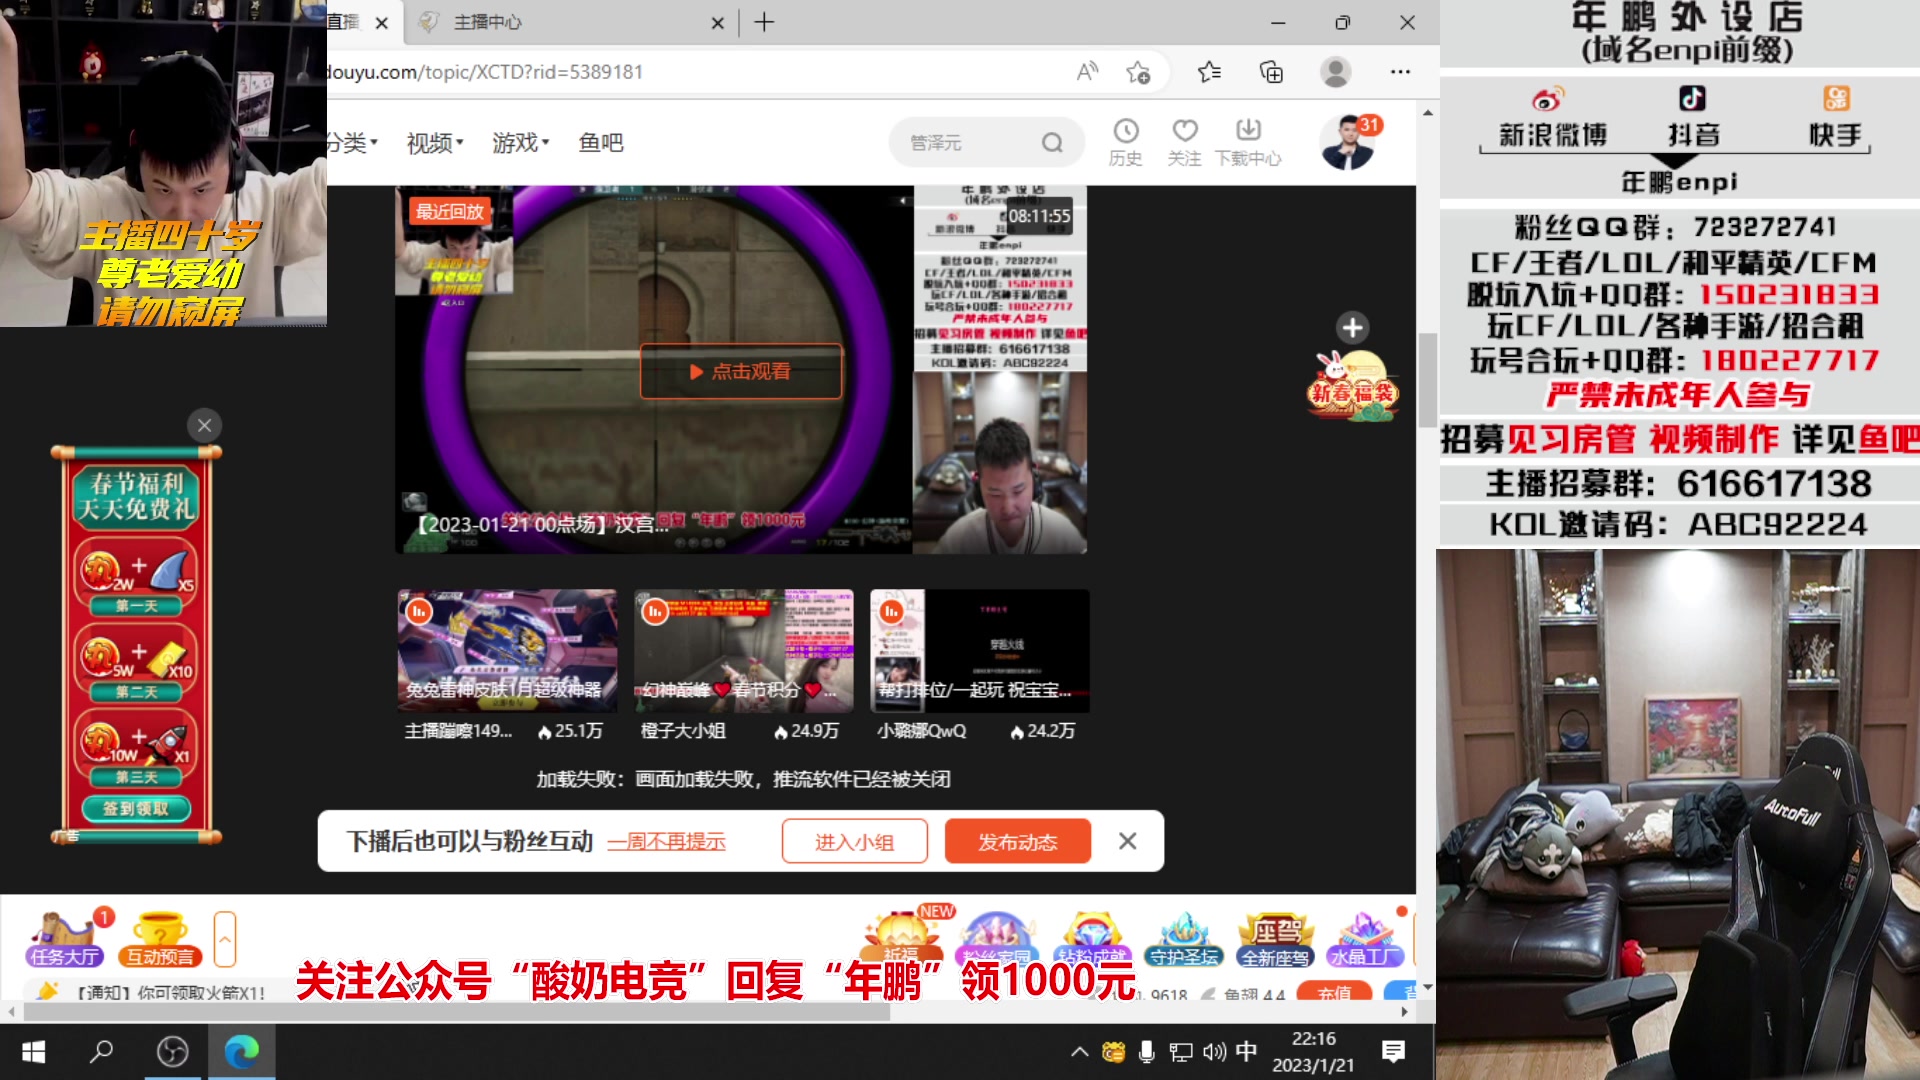Image resolution: width=1920 pixels, height=1080 pixels.
Task: Click the 发布动态 button
Action: coord(1018,842)
